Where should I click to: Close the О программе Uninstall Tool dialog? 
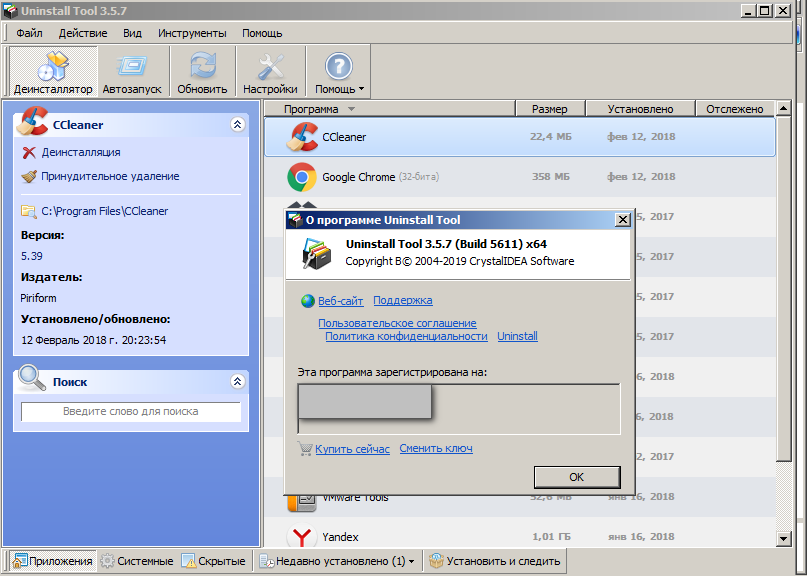pyautogui.click(x=622, y=220)
